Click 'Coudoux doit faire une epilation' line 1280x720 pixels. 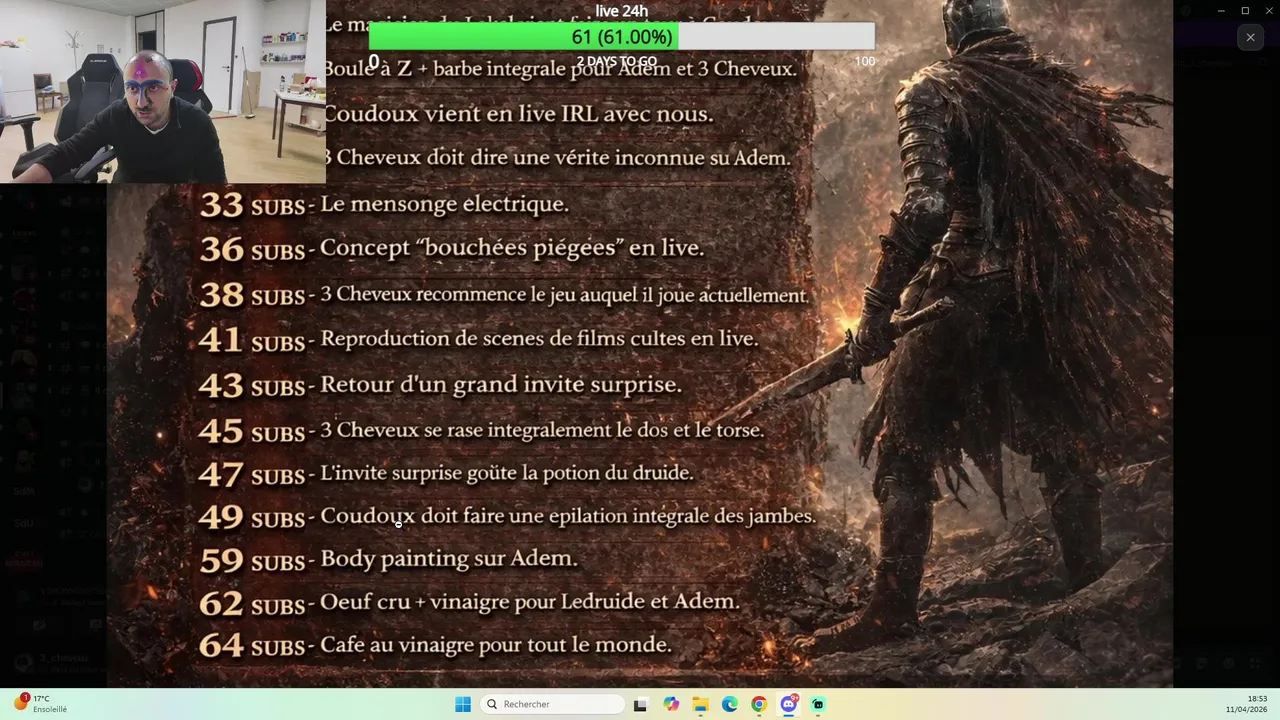point(508,516)
